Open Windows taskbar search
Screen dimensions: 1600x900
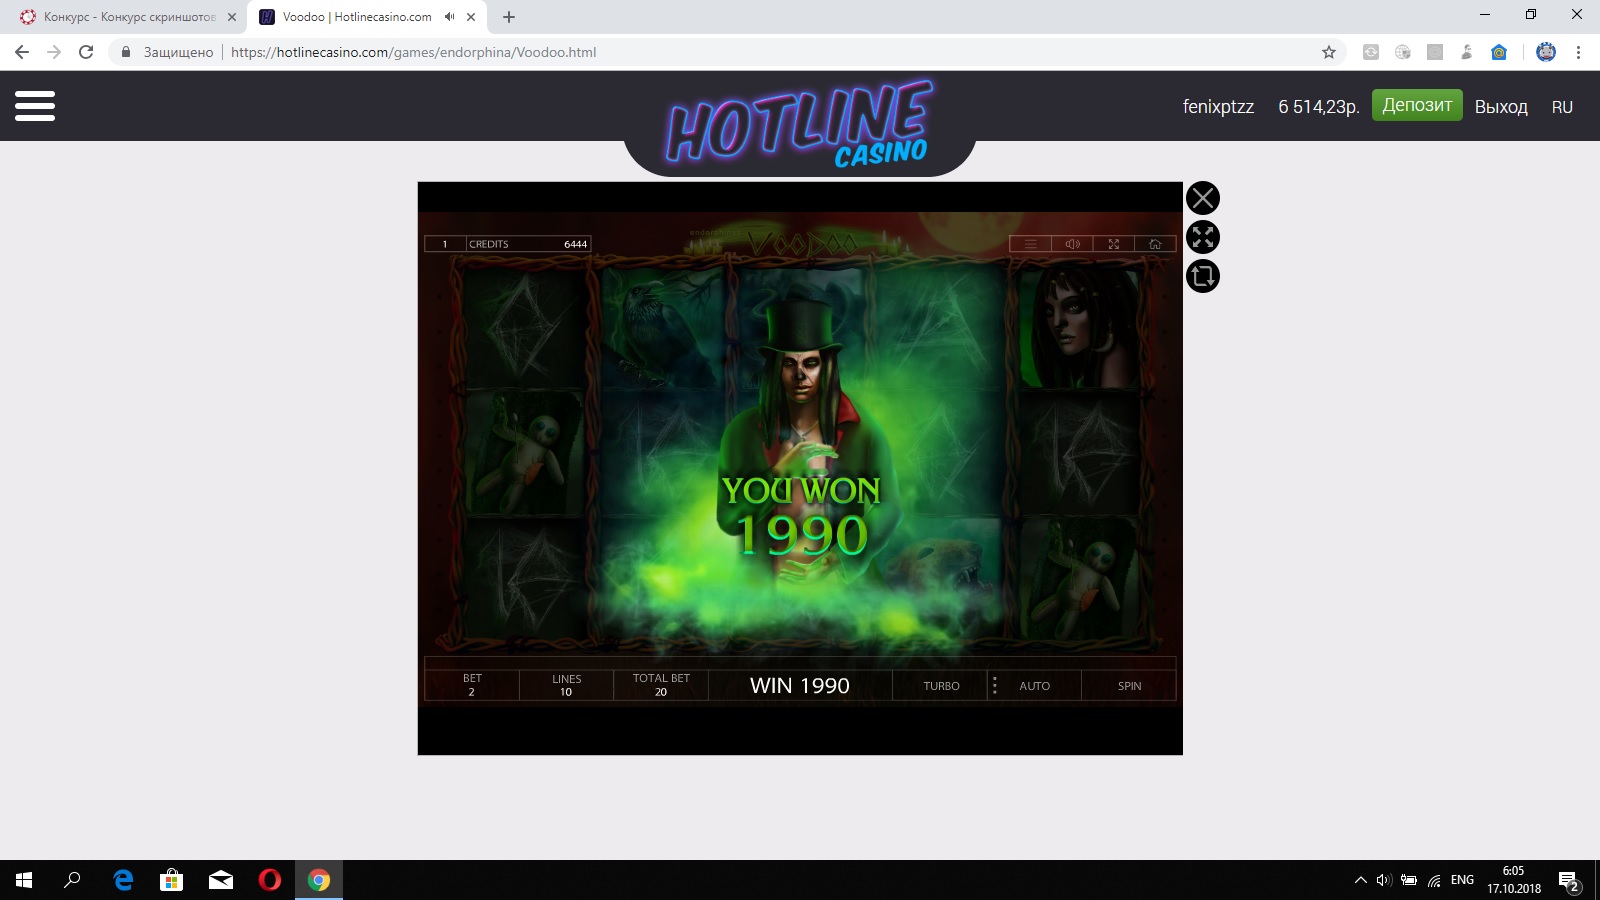[72, 880]
